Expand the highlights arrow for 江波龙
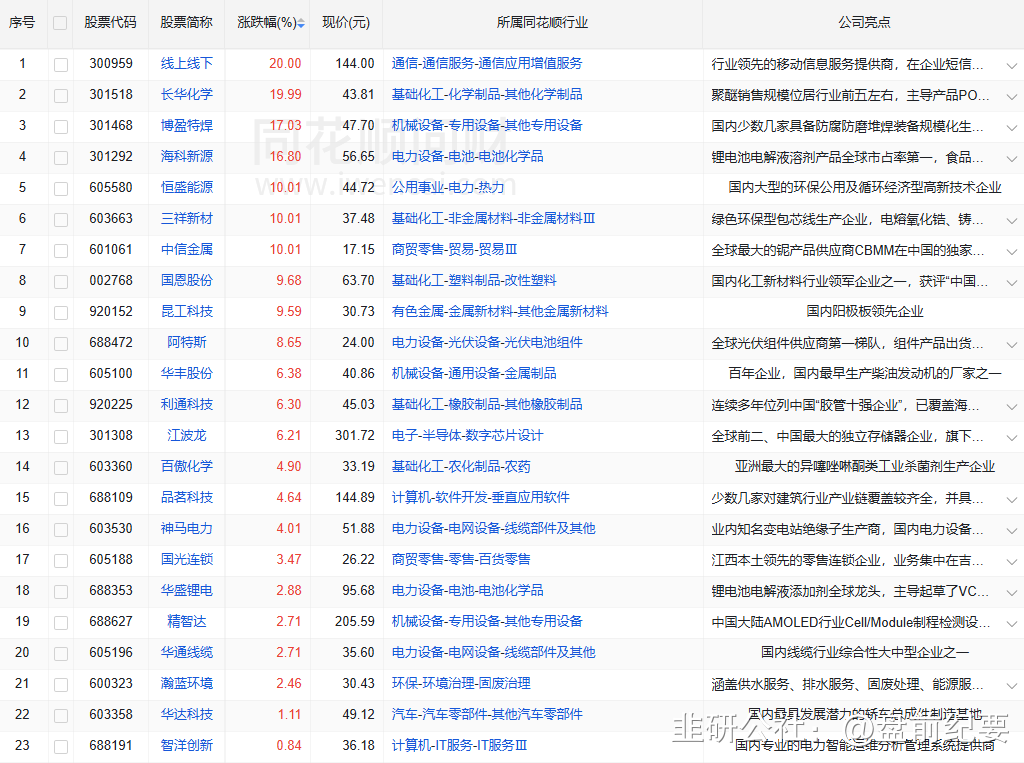 click(x=1011, y=436)
